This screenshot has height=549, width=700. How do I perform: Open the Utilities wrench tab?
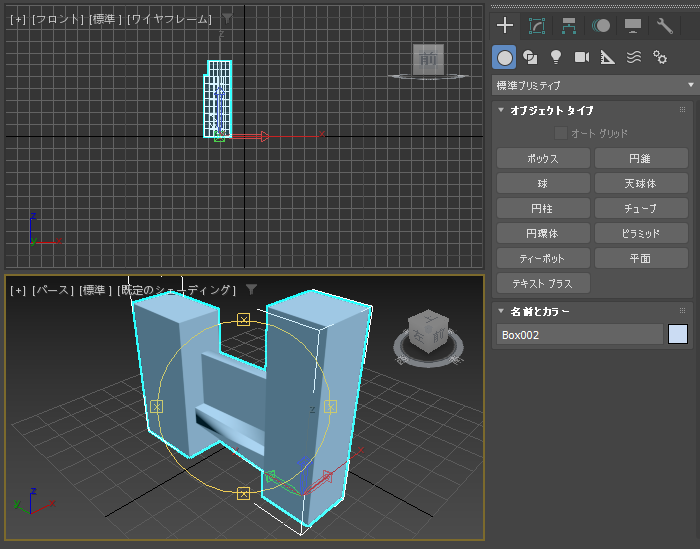[665, 26]
